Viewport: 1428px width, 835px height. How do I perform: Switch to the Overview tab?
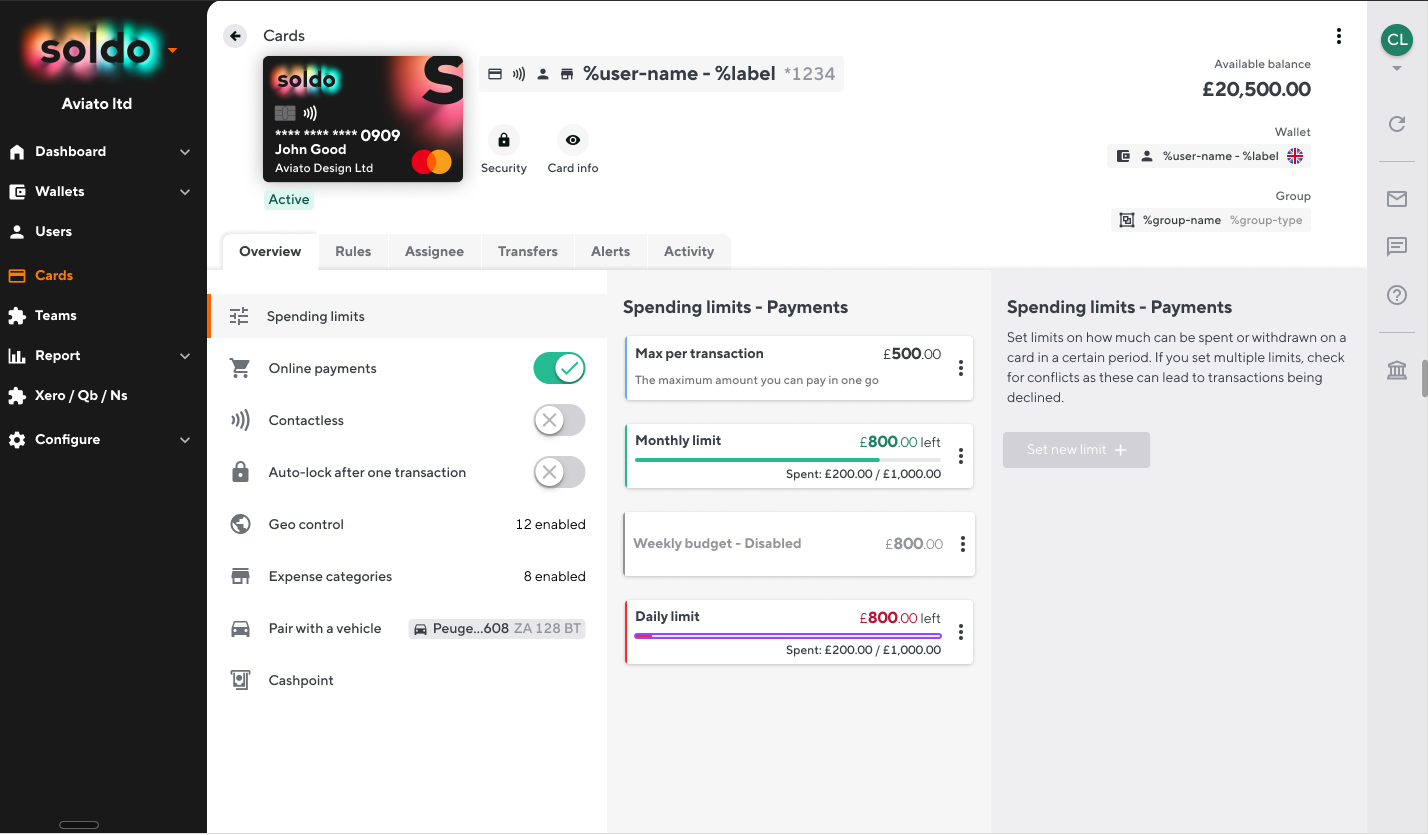pyautogui.click(x=270, y=252)
